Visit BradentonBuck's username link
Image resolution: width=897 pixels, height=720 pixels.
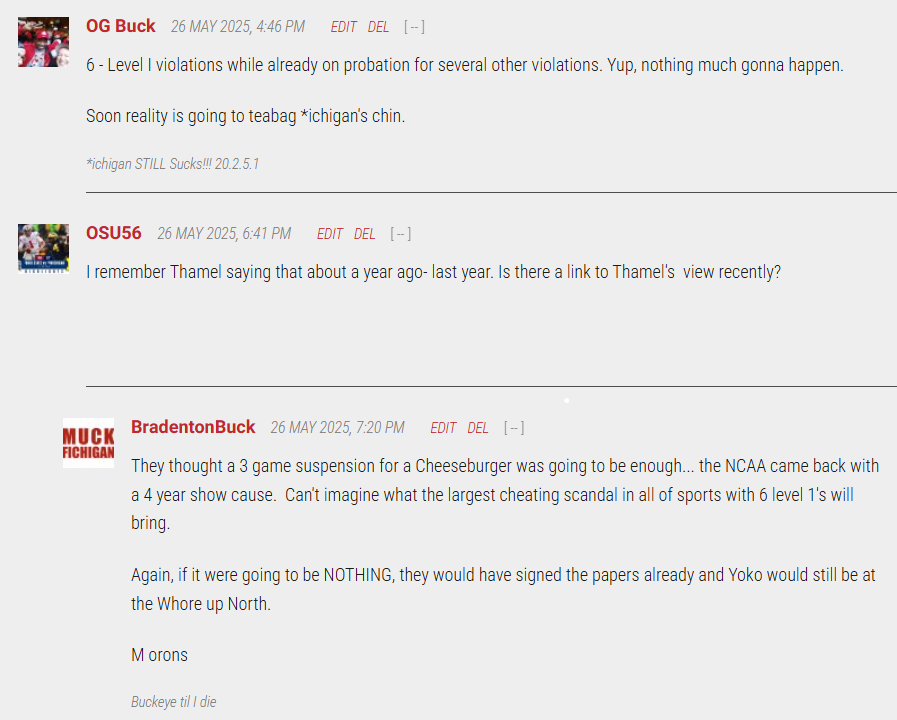pyautogui.click(x=193, y=427)
